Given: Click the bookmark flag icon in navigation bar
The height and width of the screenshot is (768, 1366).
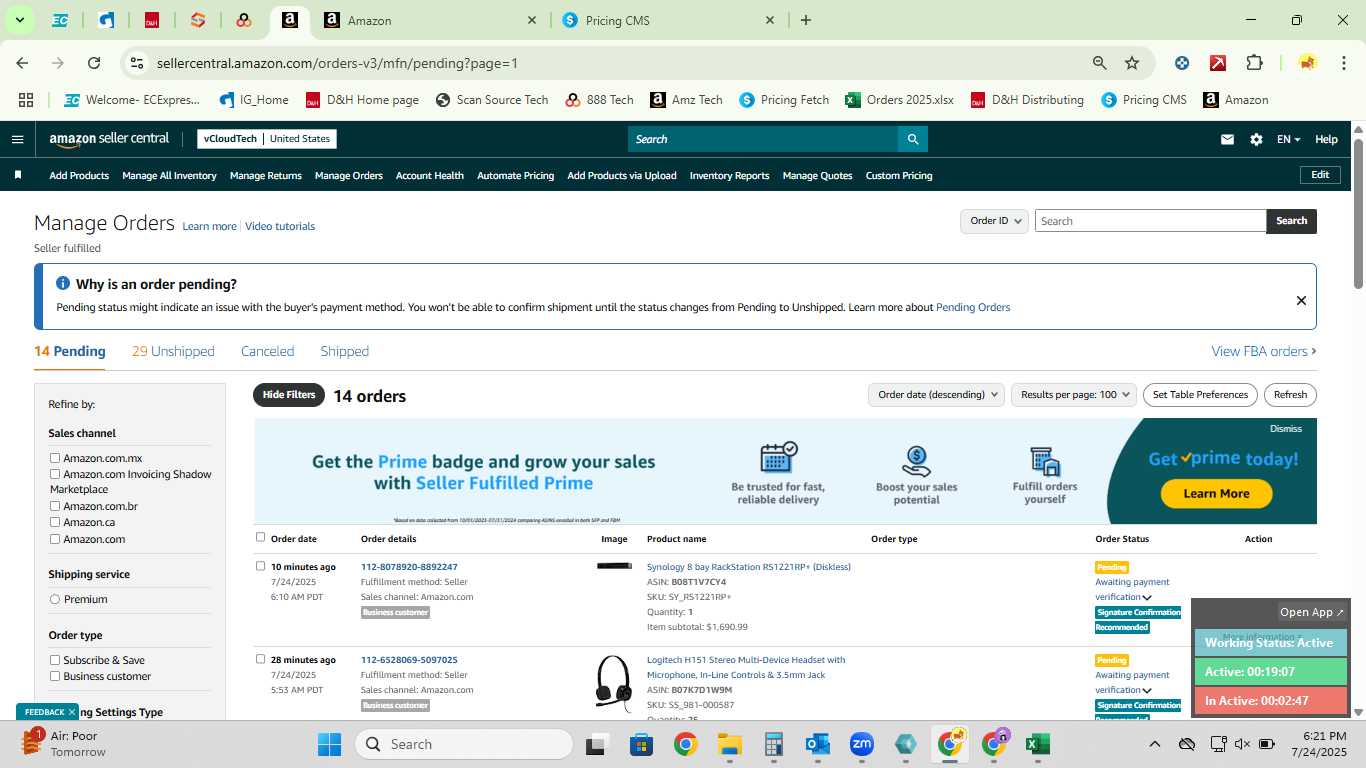Looking at the screenshot, I should 17,175.
